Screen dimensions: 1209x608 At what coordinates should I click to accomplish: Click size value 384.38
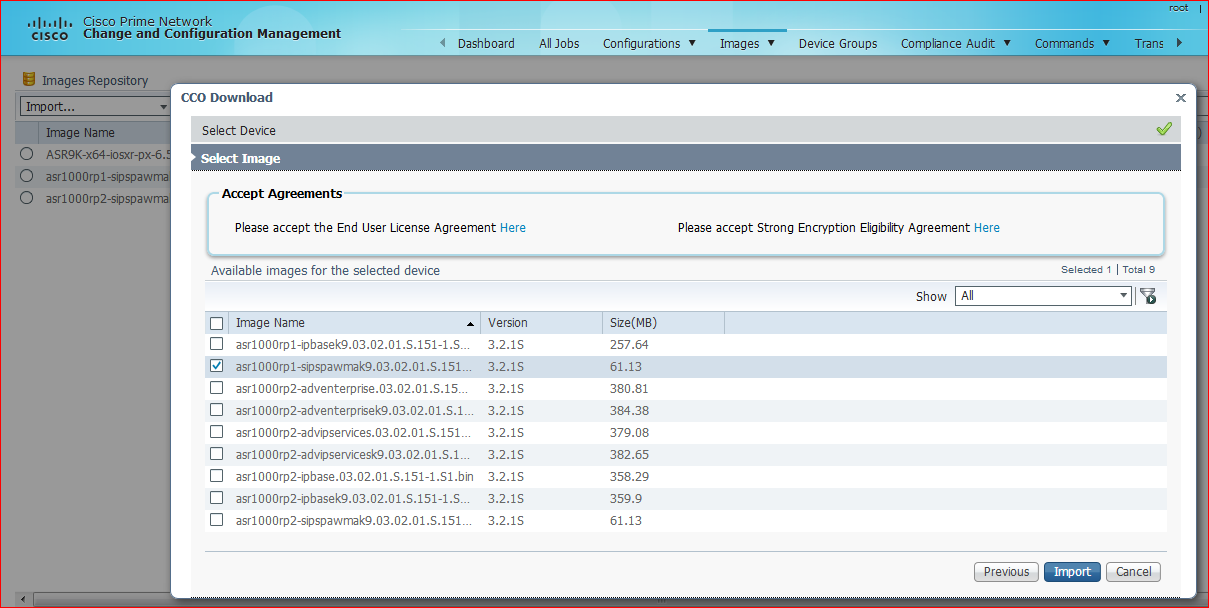click(629, 410)
